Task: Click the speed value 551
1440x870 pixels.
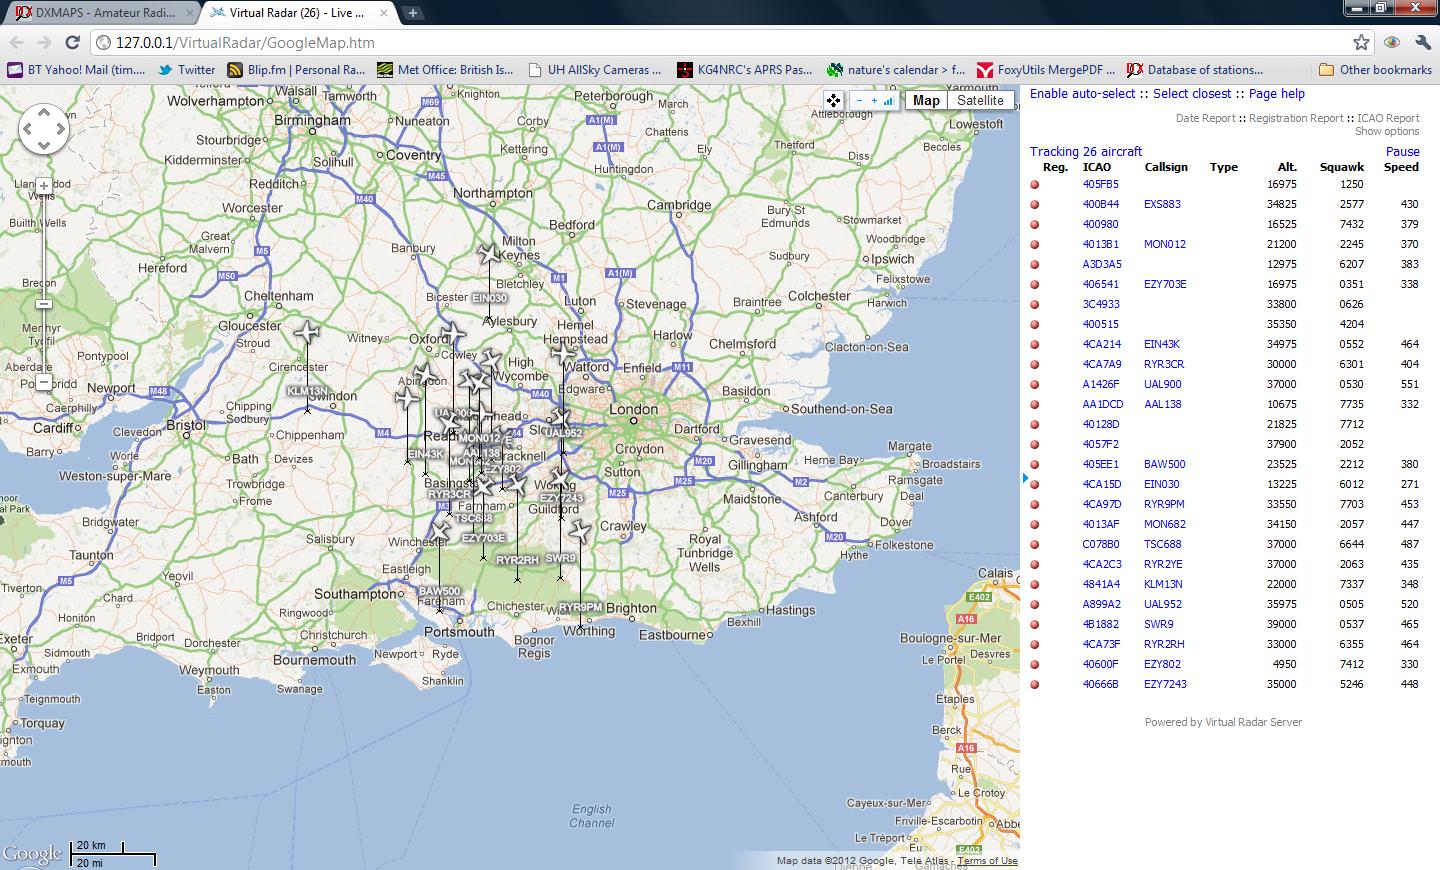Action: click(x=1409, y=384)
